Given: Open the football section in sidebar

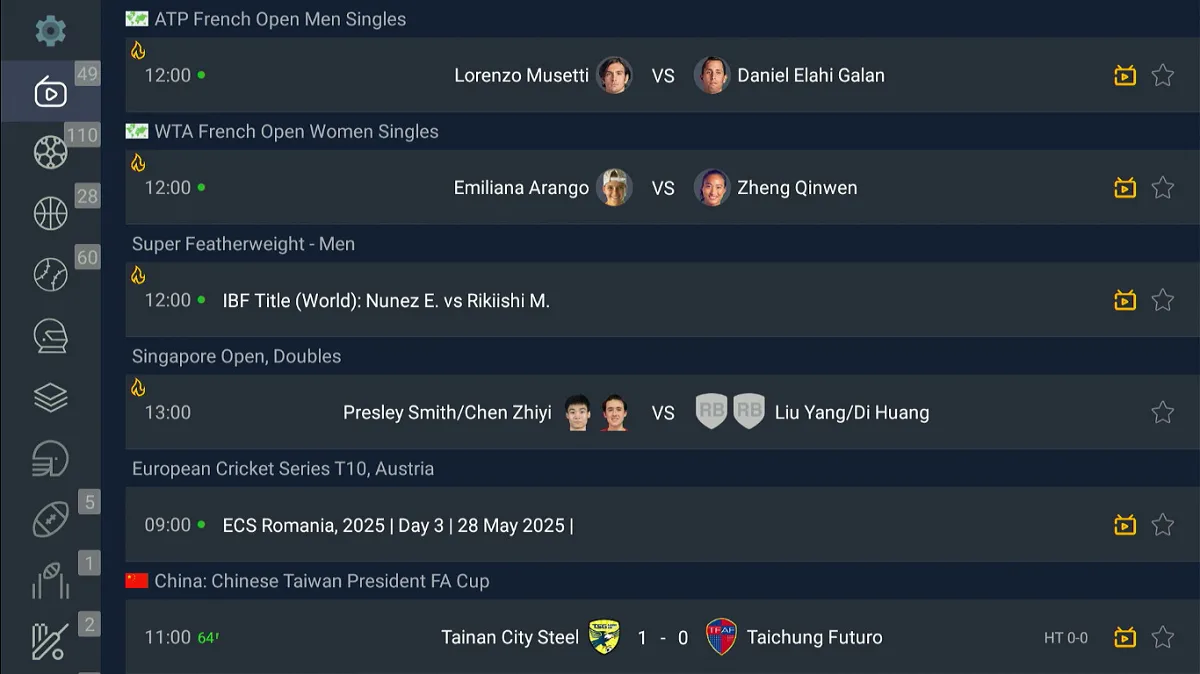Looking at the screenshot, I should point(50,152).
